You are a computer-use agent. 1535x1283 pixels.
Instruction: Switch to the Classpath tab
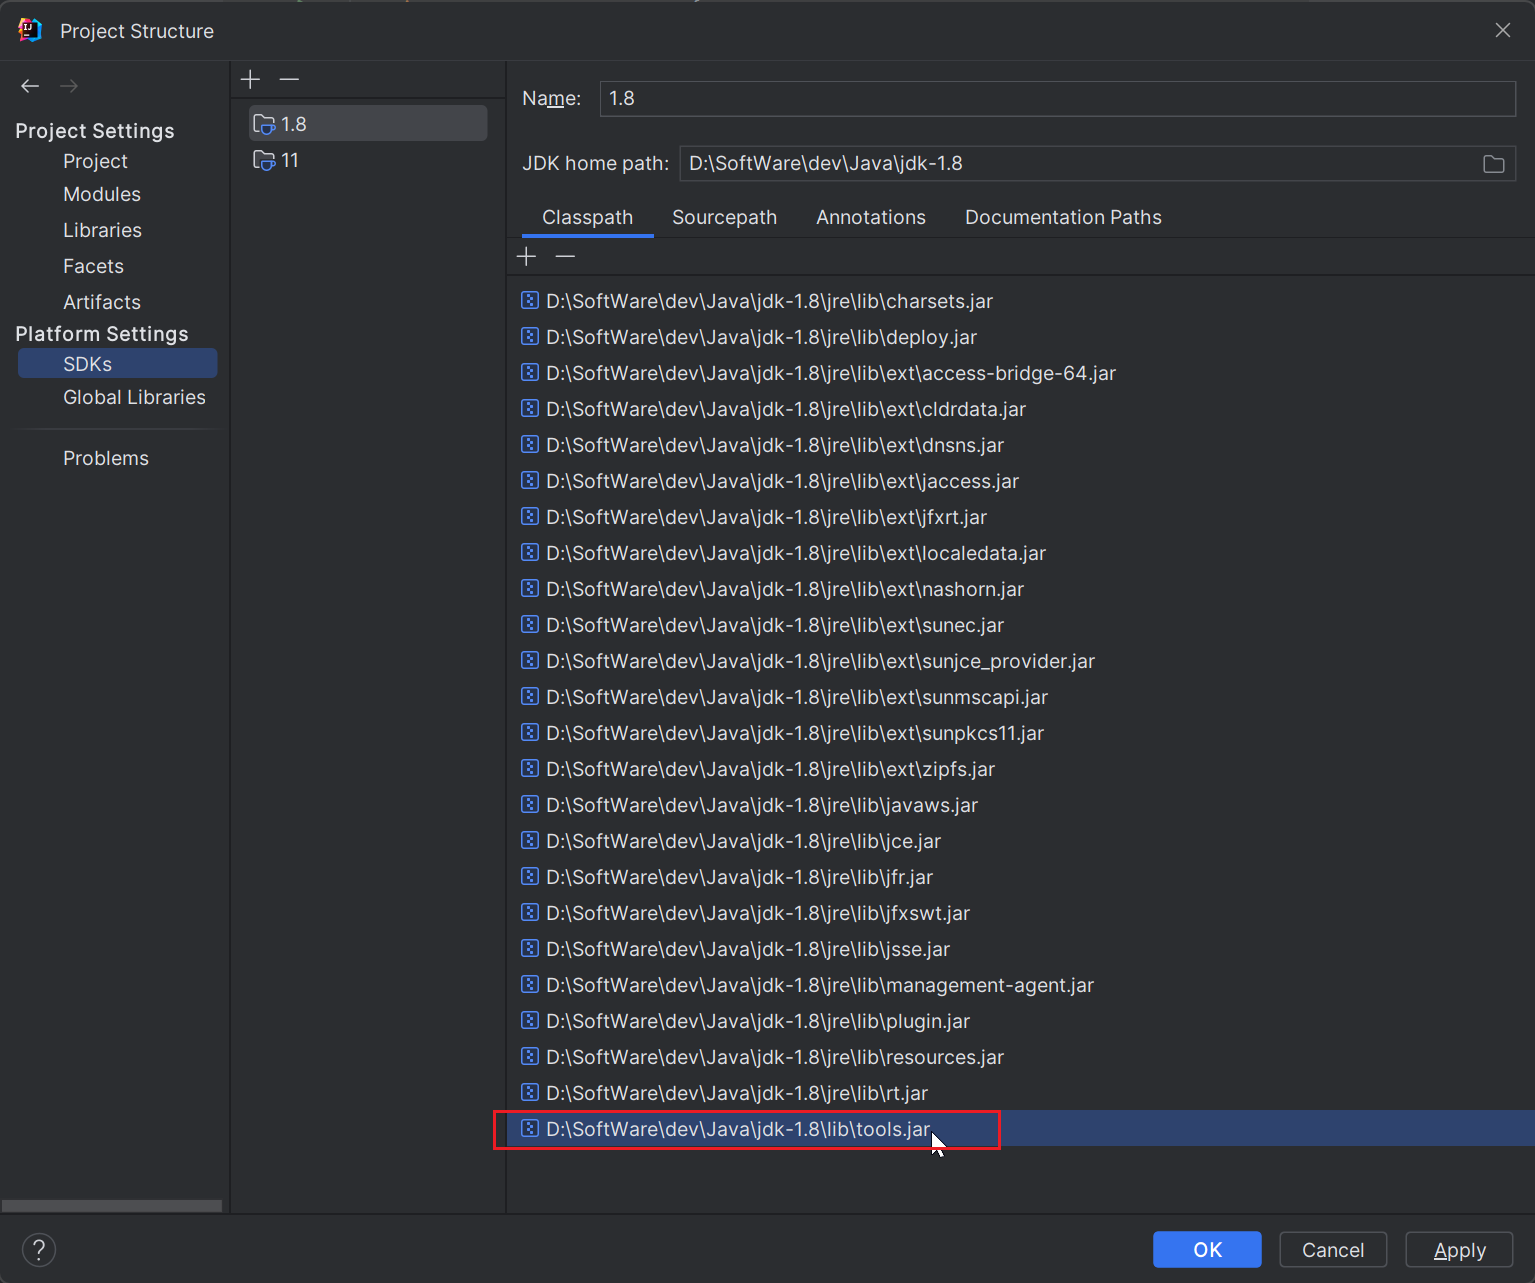tap(588, 217)
